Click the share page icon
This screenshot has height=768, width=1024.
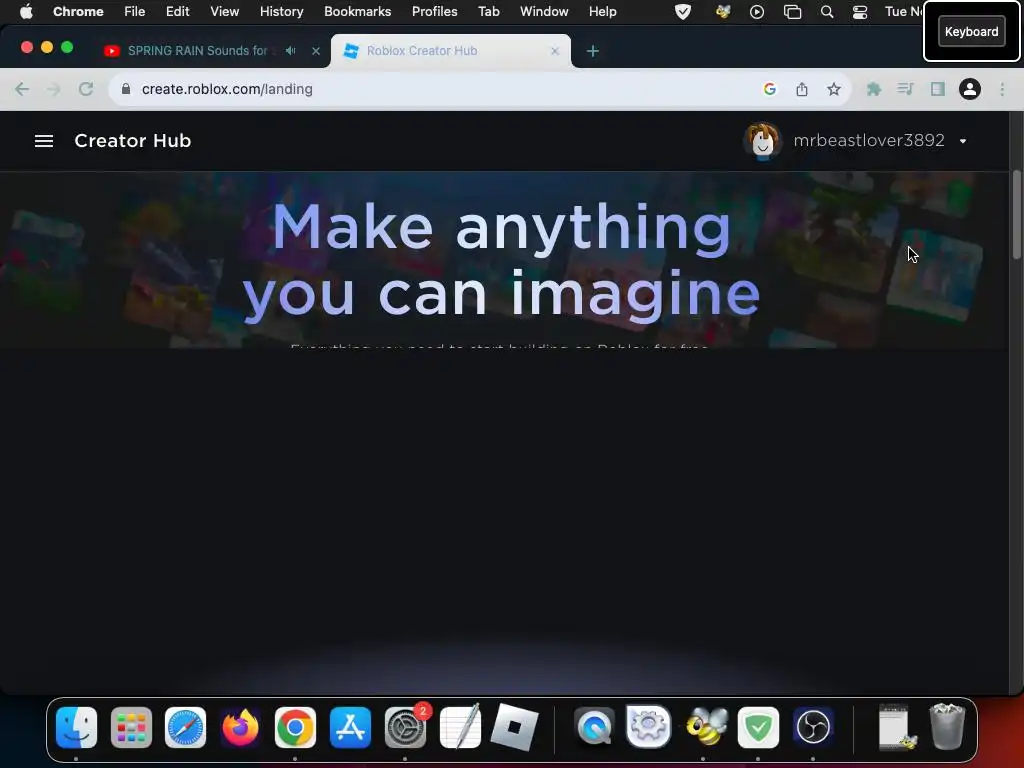[x=802, y=89]
